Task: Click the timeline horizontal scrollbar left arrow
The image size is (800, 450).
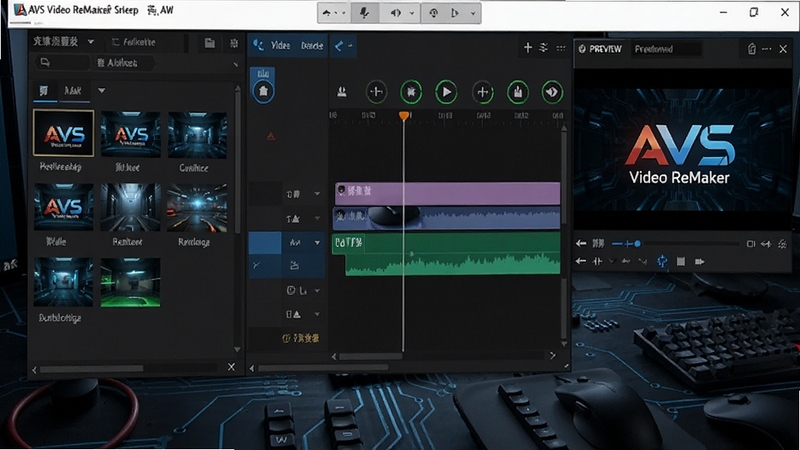Action: tap(334, 357)
